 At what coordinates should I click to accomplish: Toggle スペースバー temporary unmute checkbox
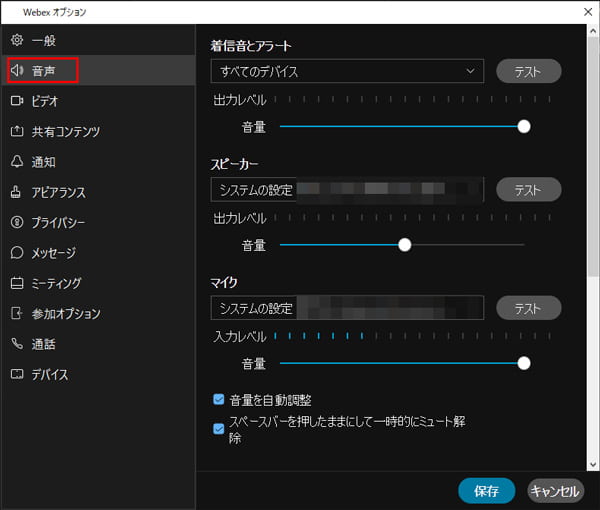[218, 429]
